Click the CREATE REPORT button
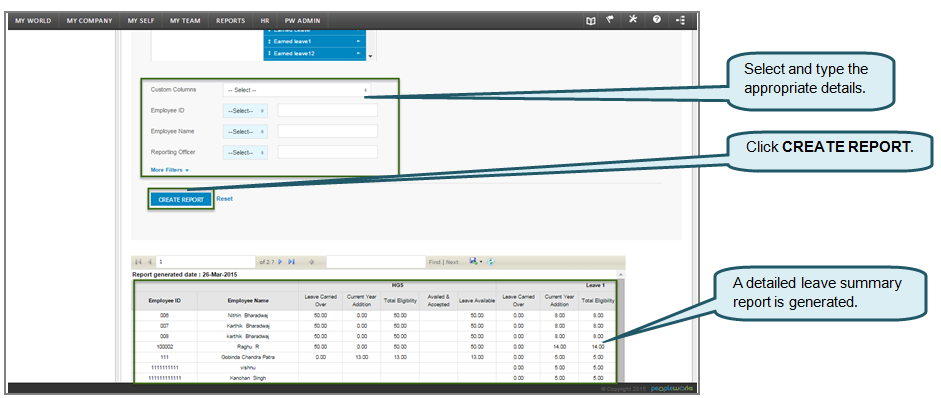This screenshot has width=941, height=398. coord(181,200)
